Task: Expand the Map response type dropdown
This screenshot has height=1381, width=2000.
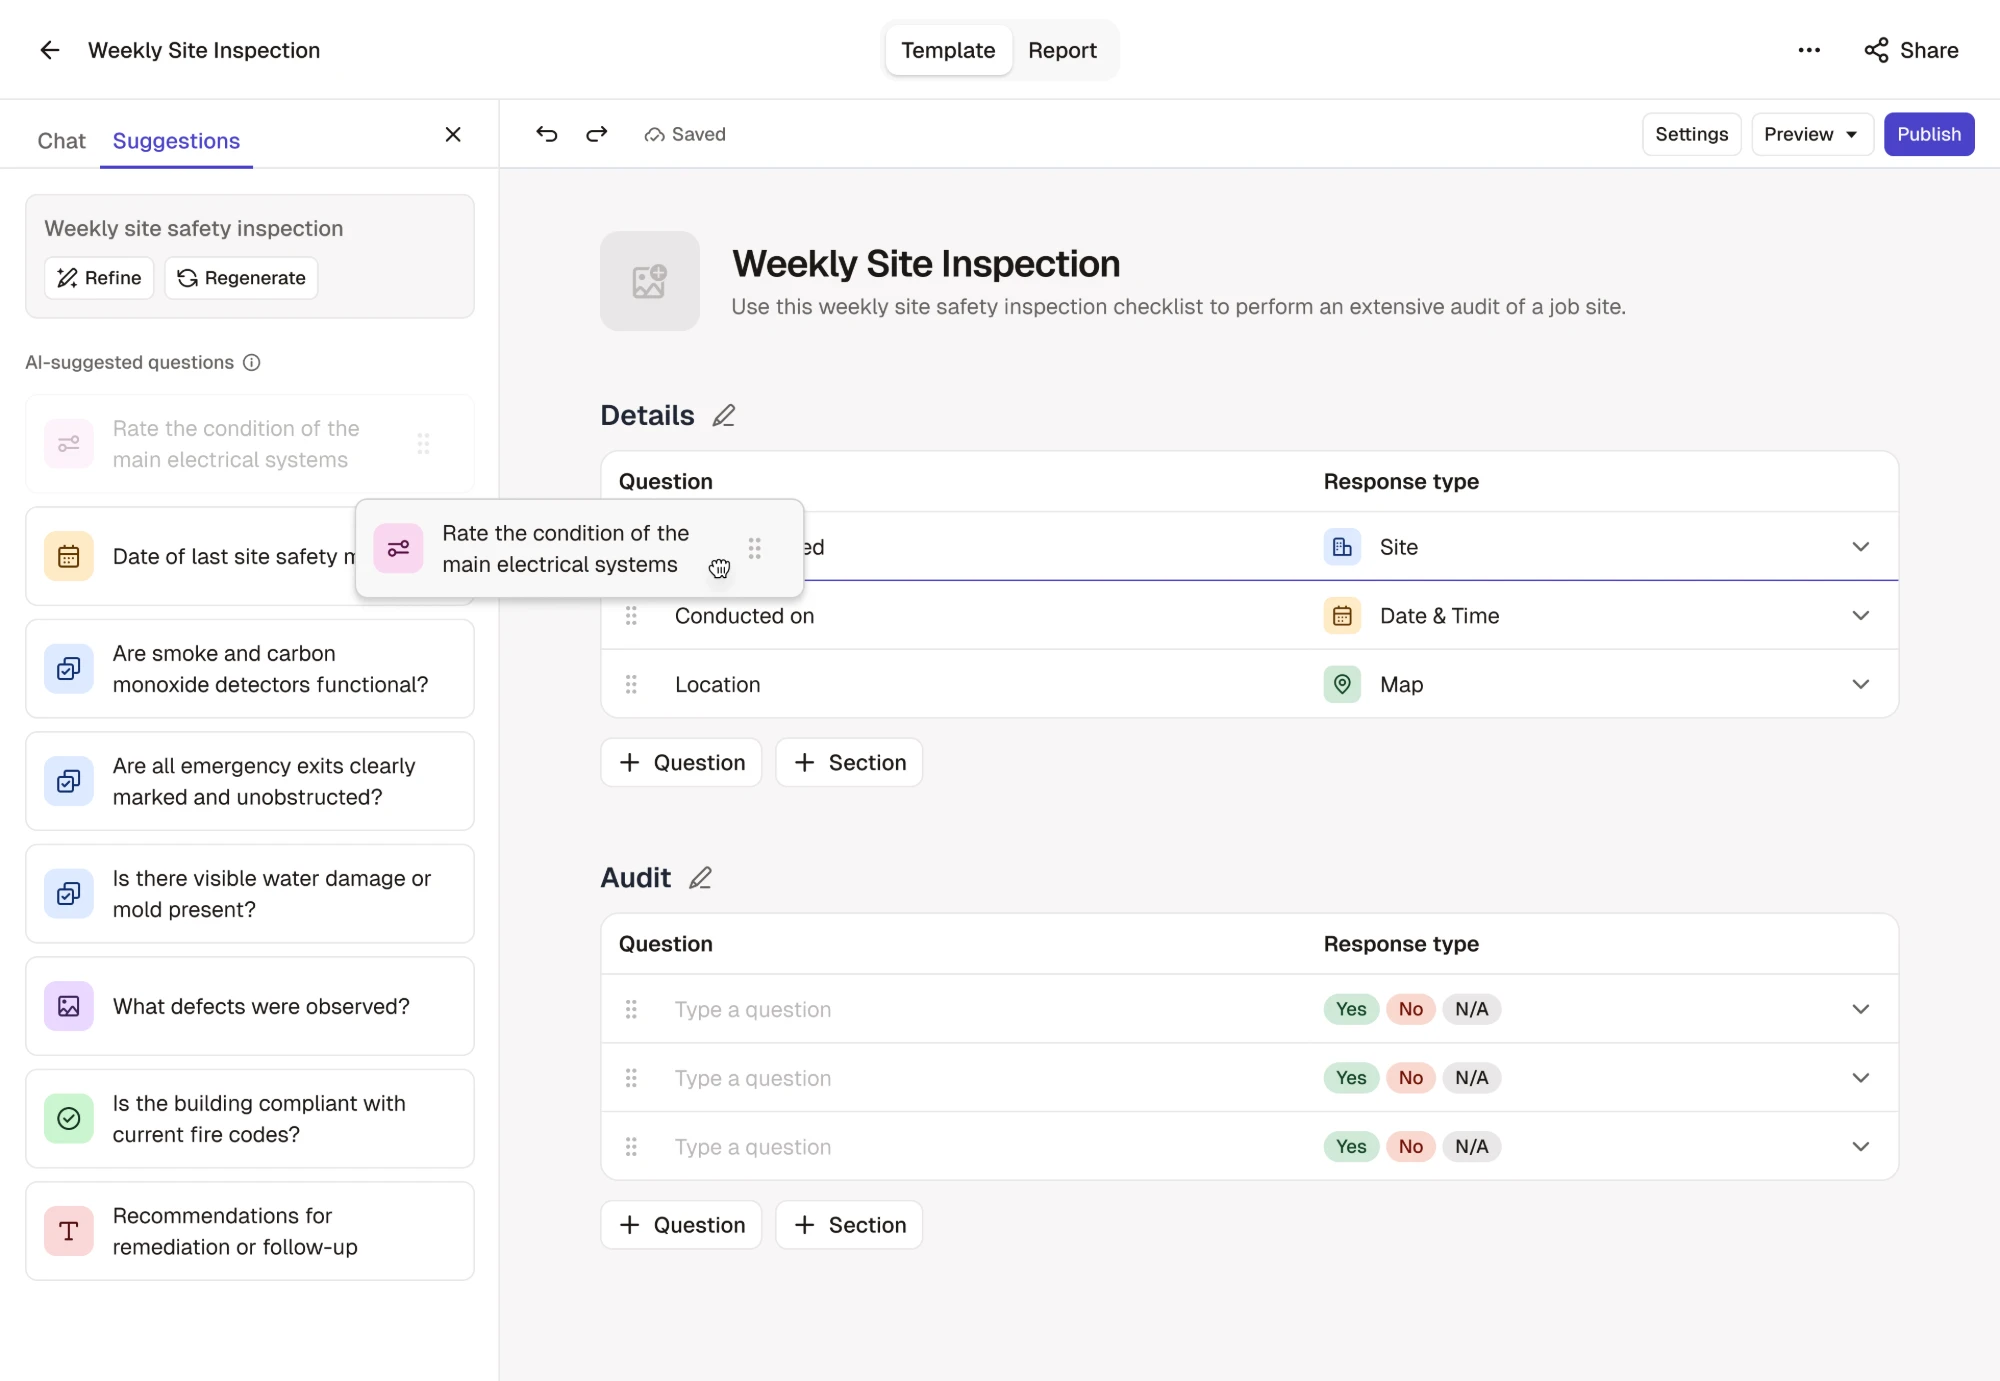Action: coord(1860,685)
